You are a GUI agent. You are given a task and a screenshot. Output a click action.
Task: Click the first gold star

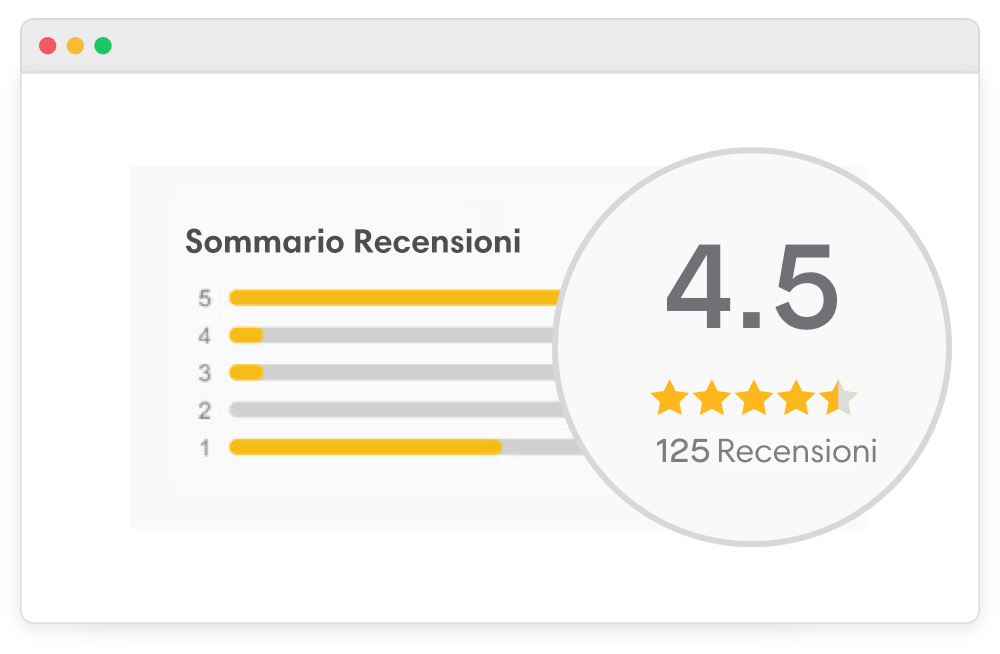669,398
